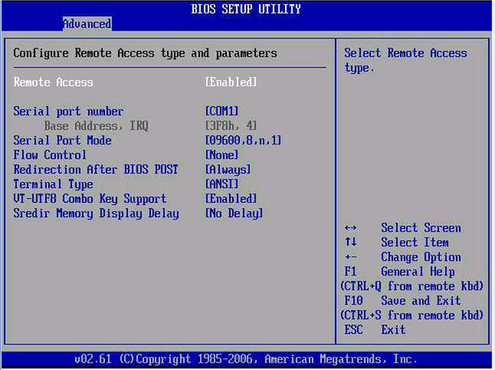Click the F10 Save and Exit hint

tap(402, 301)
